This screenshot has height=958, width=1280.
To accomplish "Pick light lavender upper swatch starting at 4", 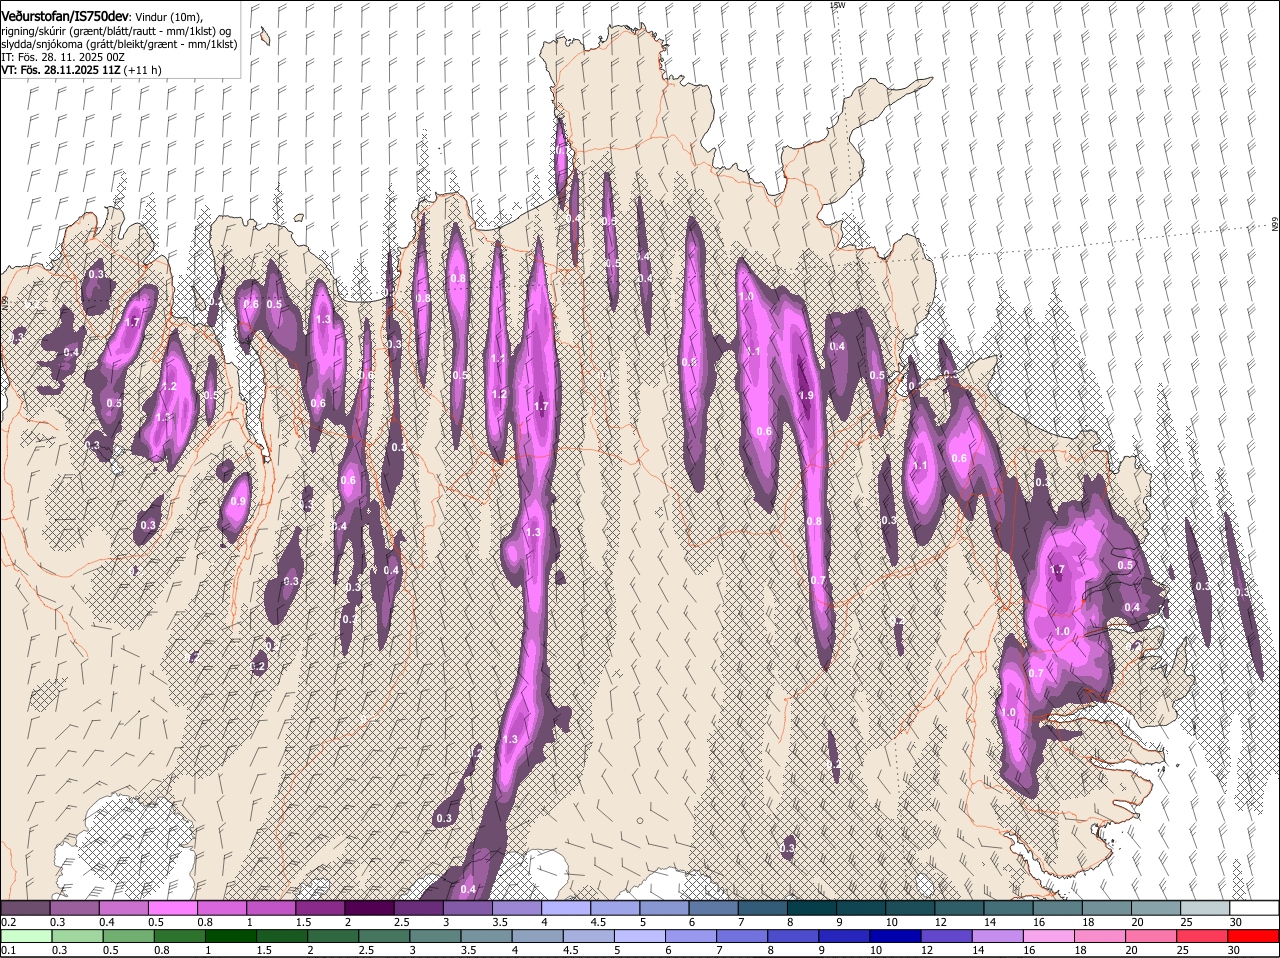I will [565, 908].
